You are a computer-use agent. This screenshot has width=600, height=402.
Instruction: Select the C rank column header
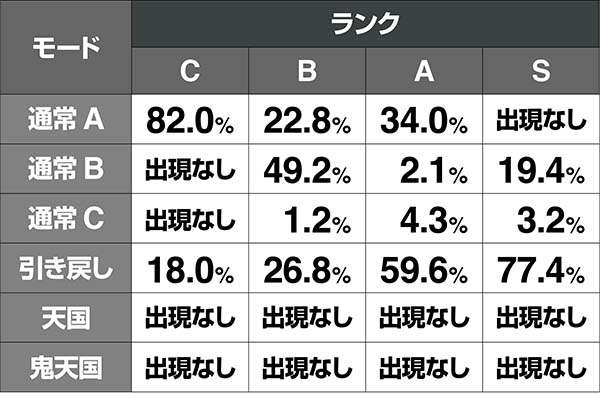pyautogui.click(x=190, y=71)
